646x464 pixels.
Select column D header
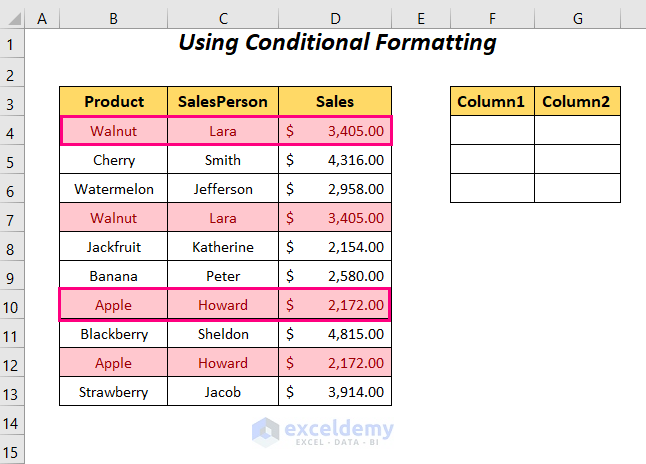click(x=335, y=18)
